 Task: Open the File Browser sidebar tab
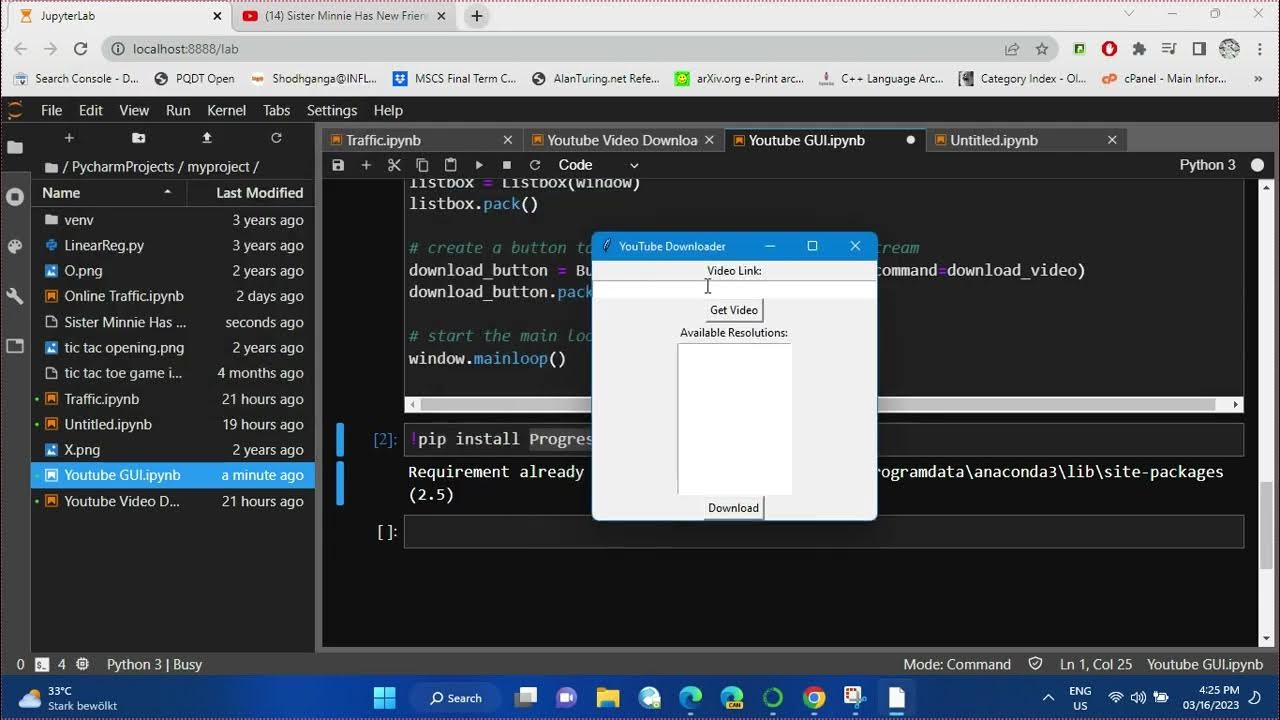tap(15, 147)
